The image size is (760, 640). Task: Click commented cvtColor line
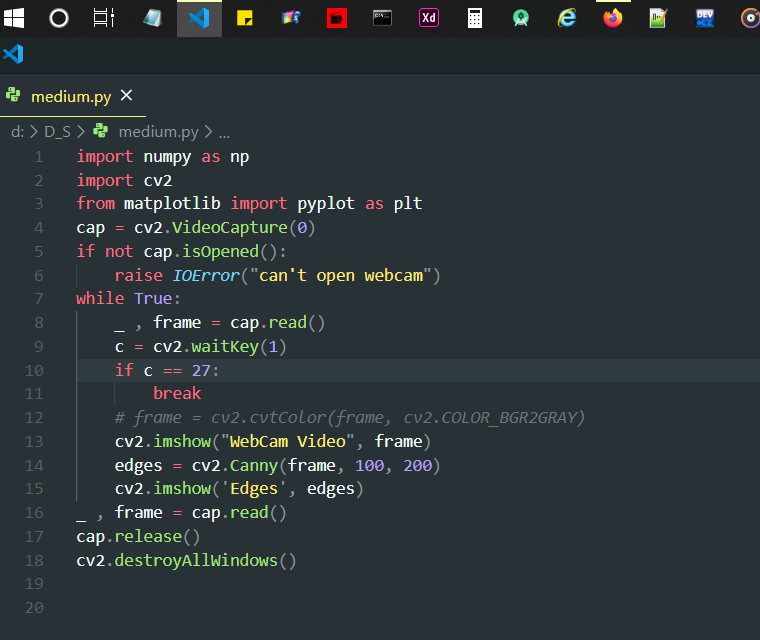[x=349, y=417]
